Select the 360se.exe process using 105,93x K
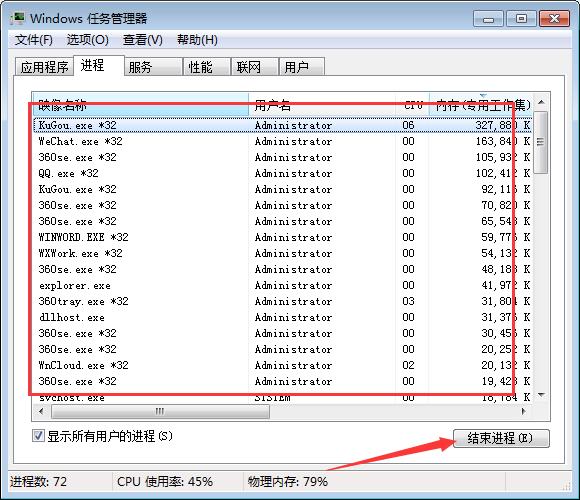580x500 pixels. [283, 157]
